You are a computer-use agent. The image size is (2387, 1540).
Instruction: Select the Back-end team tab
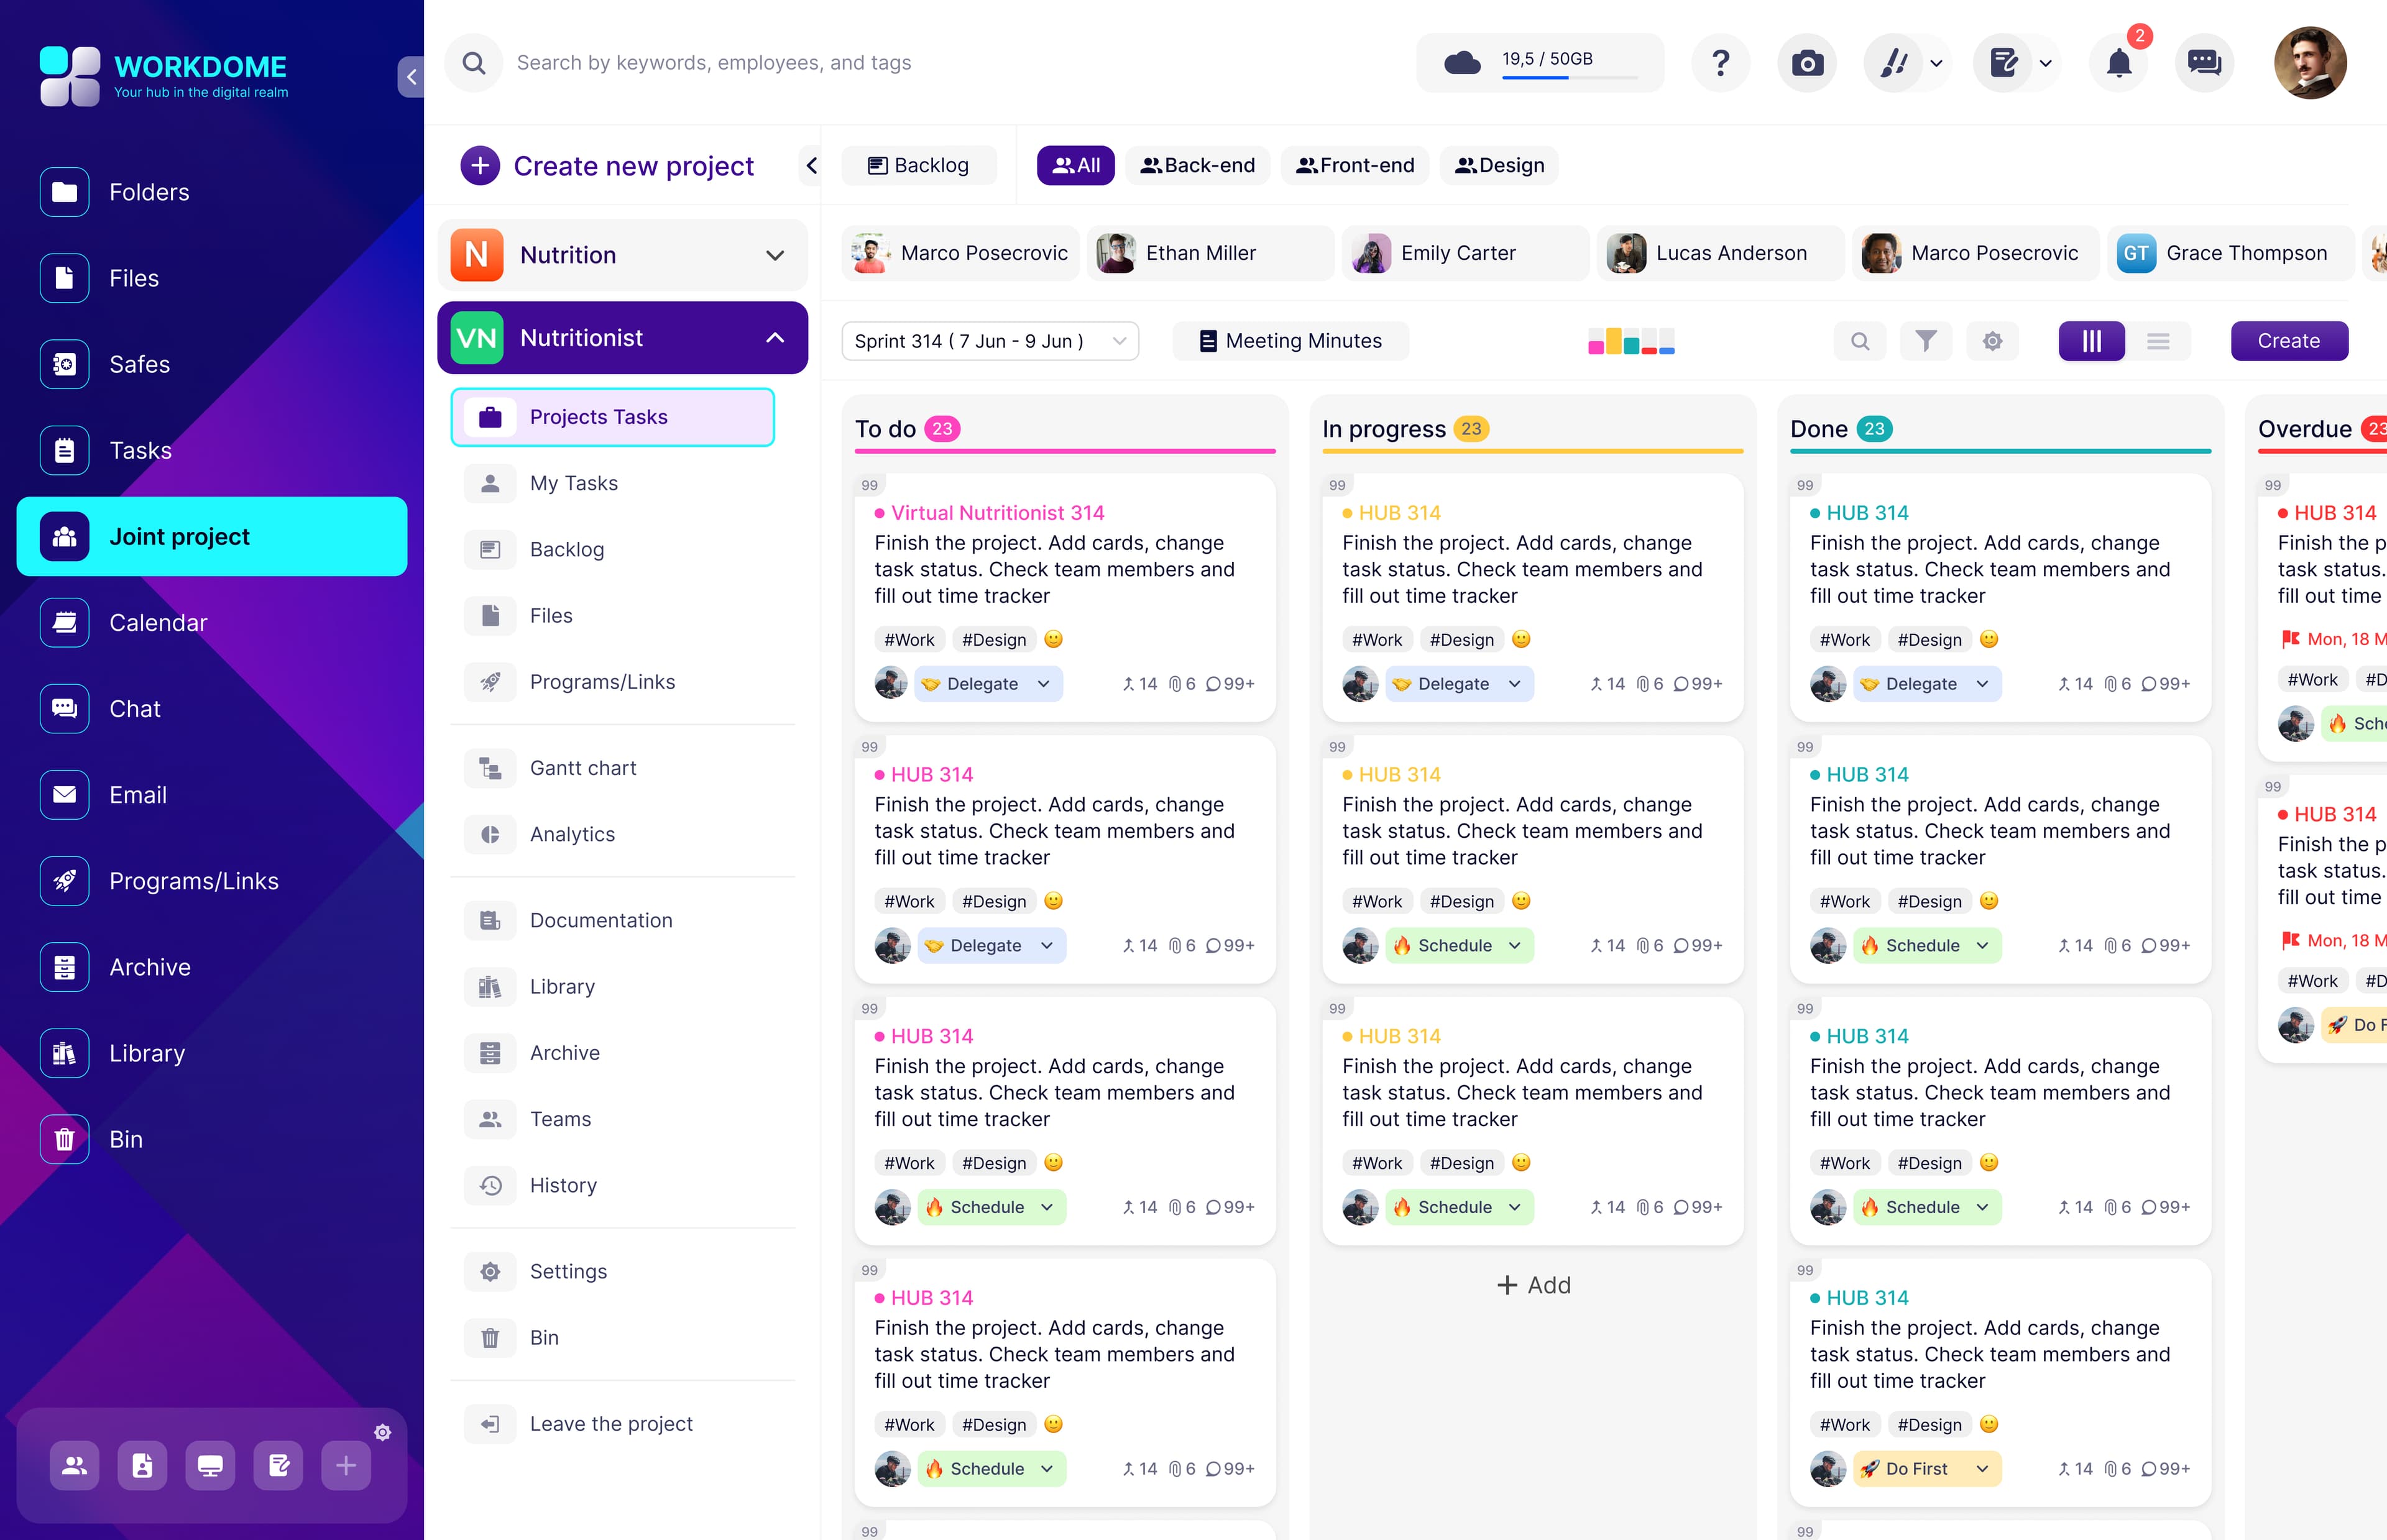coord(1197,165)
